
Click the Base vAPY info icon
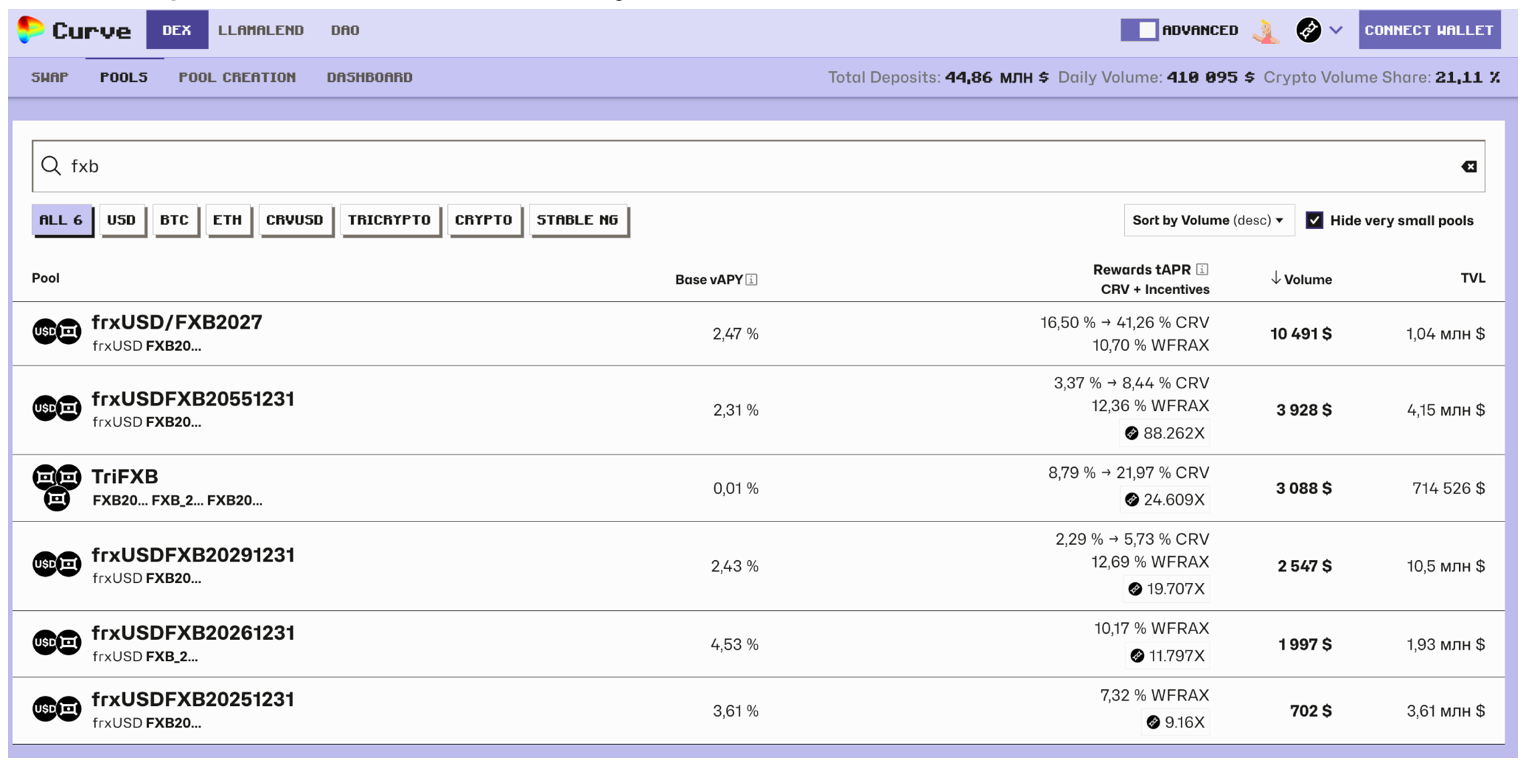(752, 280)
